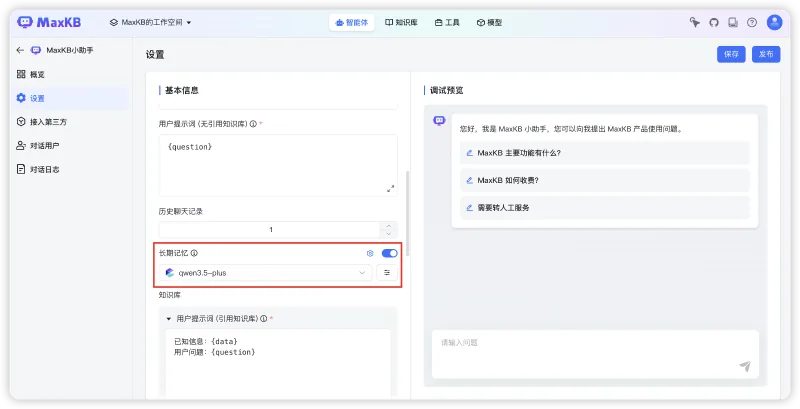
Task: Click the 历史聊天记录 number field
Action: click(x=270, y=229)
